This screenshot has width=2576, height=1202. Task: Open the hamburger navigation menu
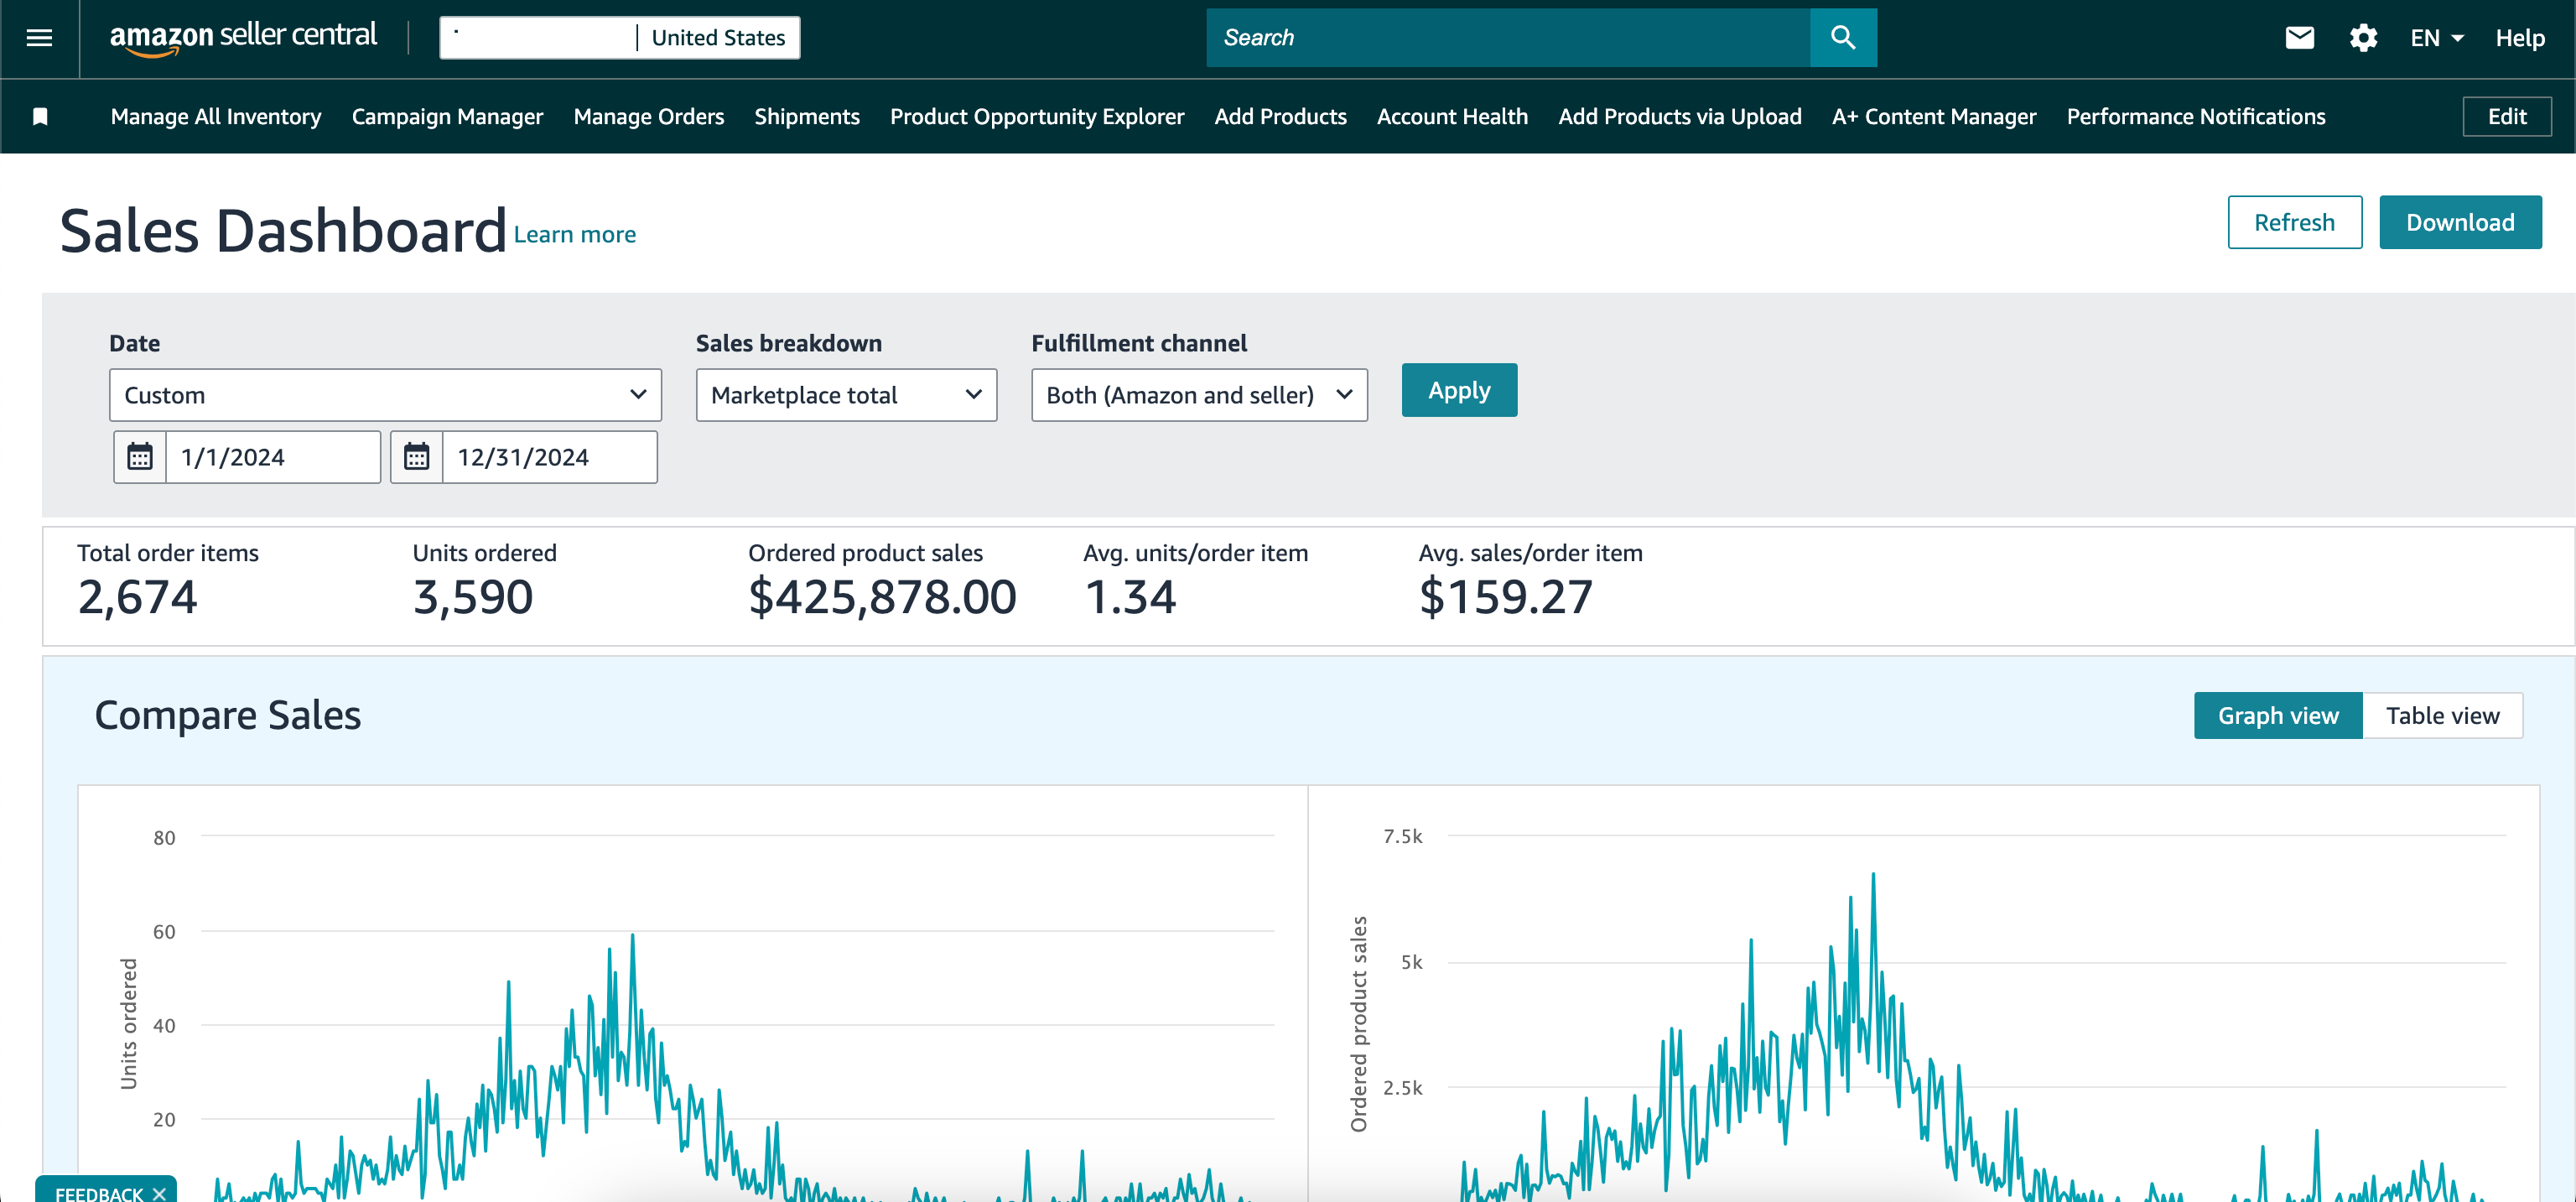click(x=39, y=38)
